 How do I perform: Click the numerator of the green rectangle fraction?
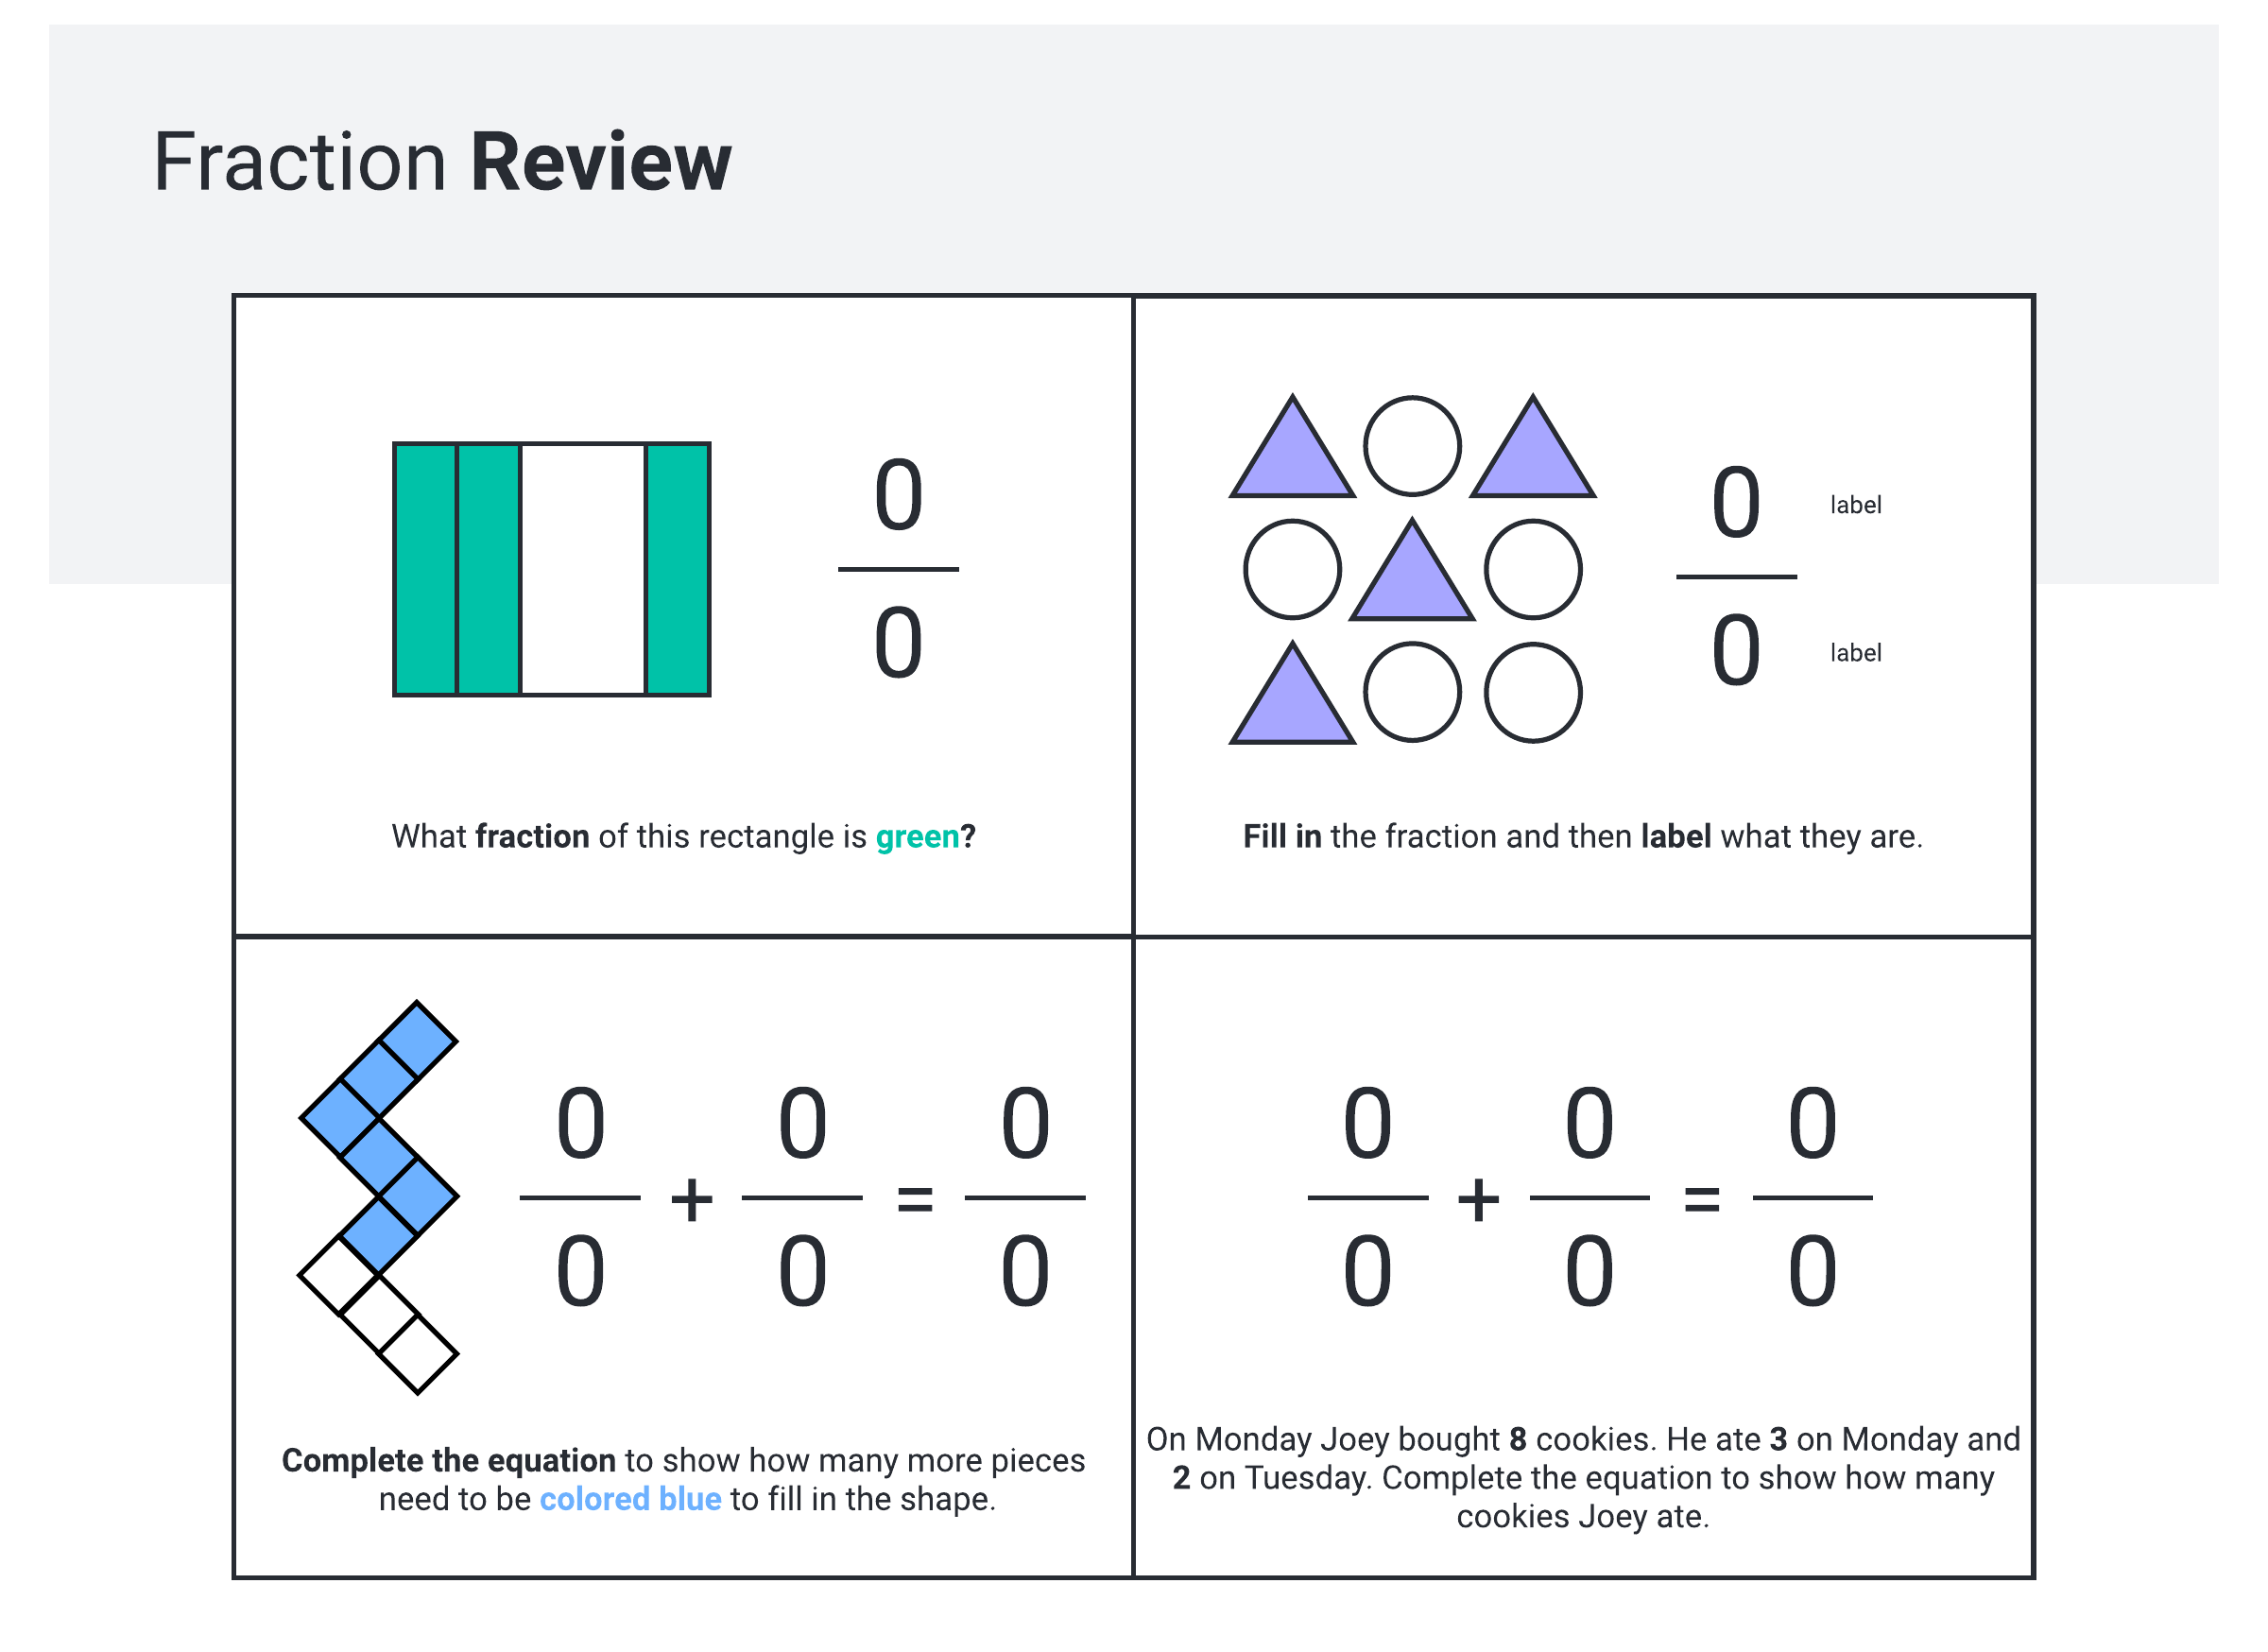(x=898, y=495)
